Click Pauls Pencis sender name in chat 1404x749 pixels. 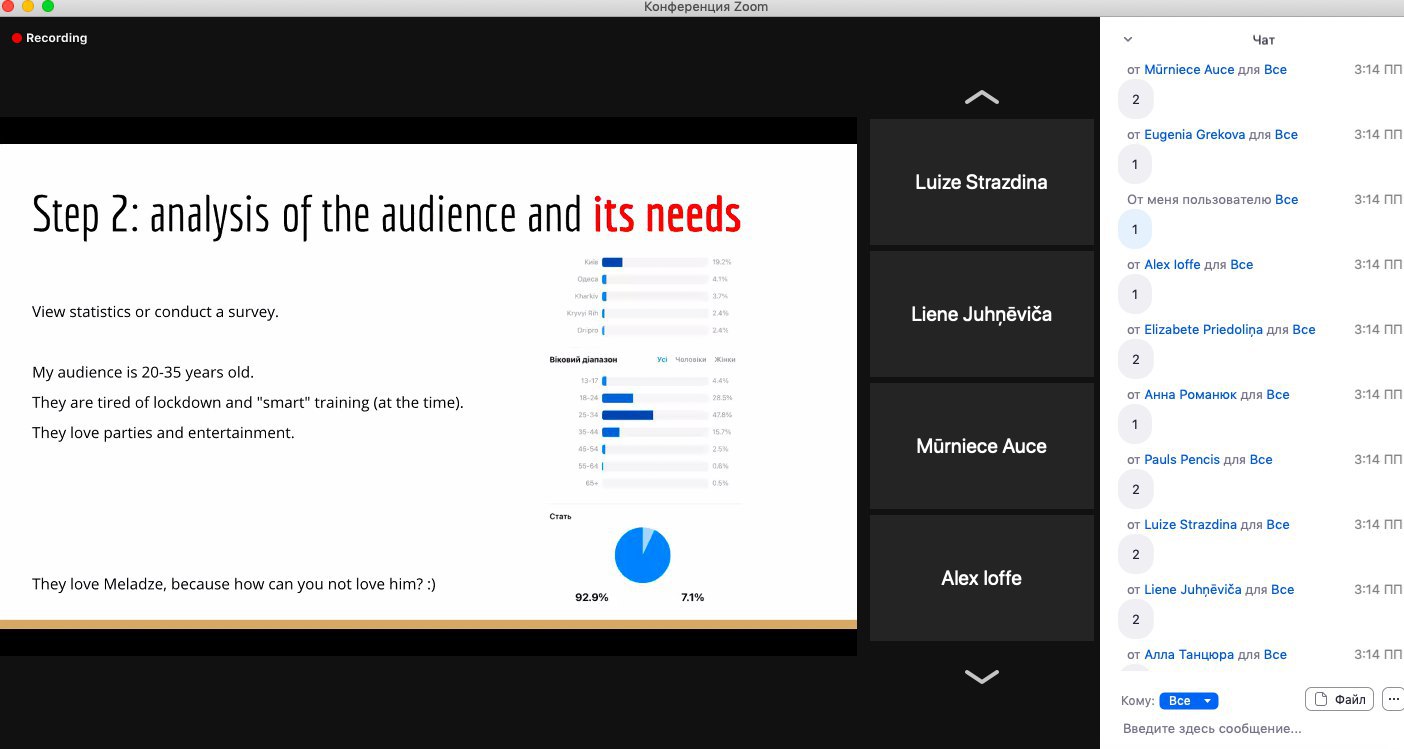[x=1182, y=460]
